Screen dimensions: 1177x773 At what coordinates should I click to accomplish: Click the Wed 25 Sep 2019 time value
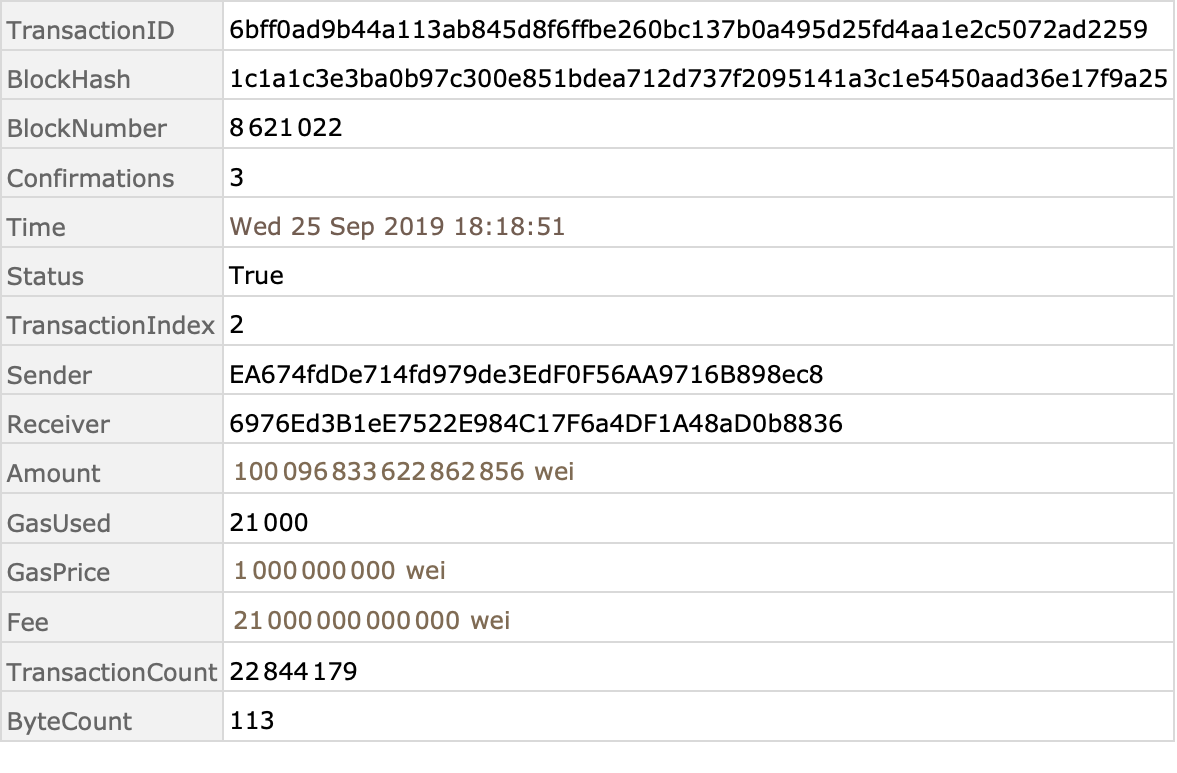click(x=397, y=227)
